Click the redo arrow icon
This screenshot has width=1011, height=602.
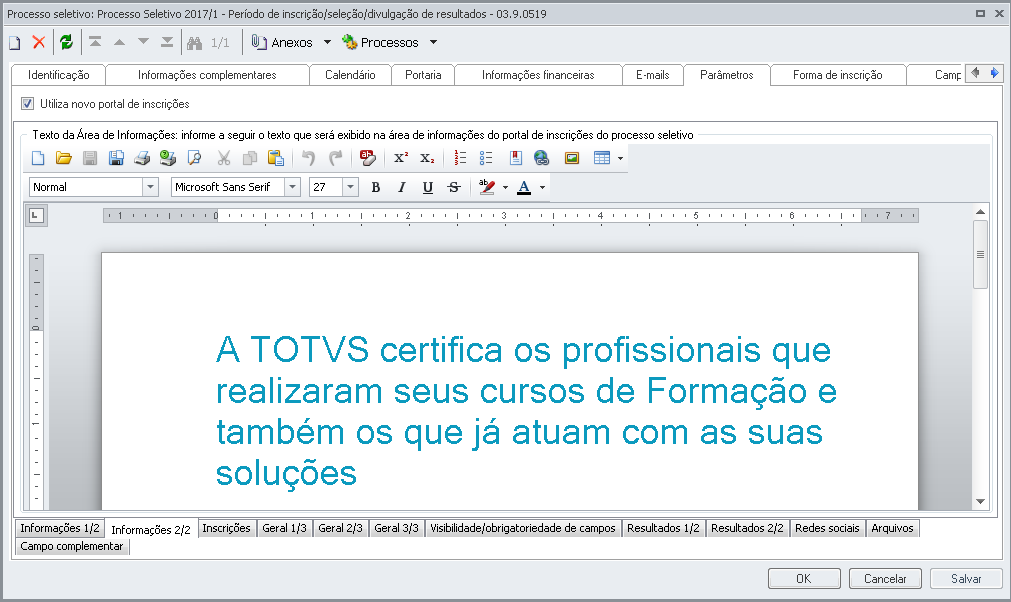point(335,158)
